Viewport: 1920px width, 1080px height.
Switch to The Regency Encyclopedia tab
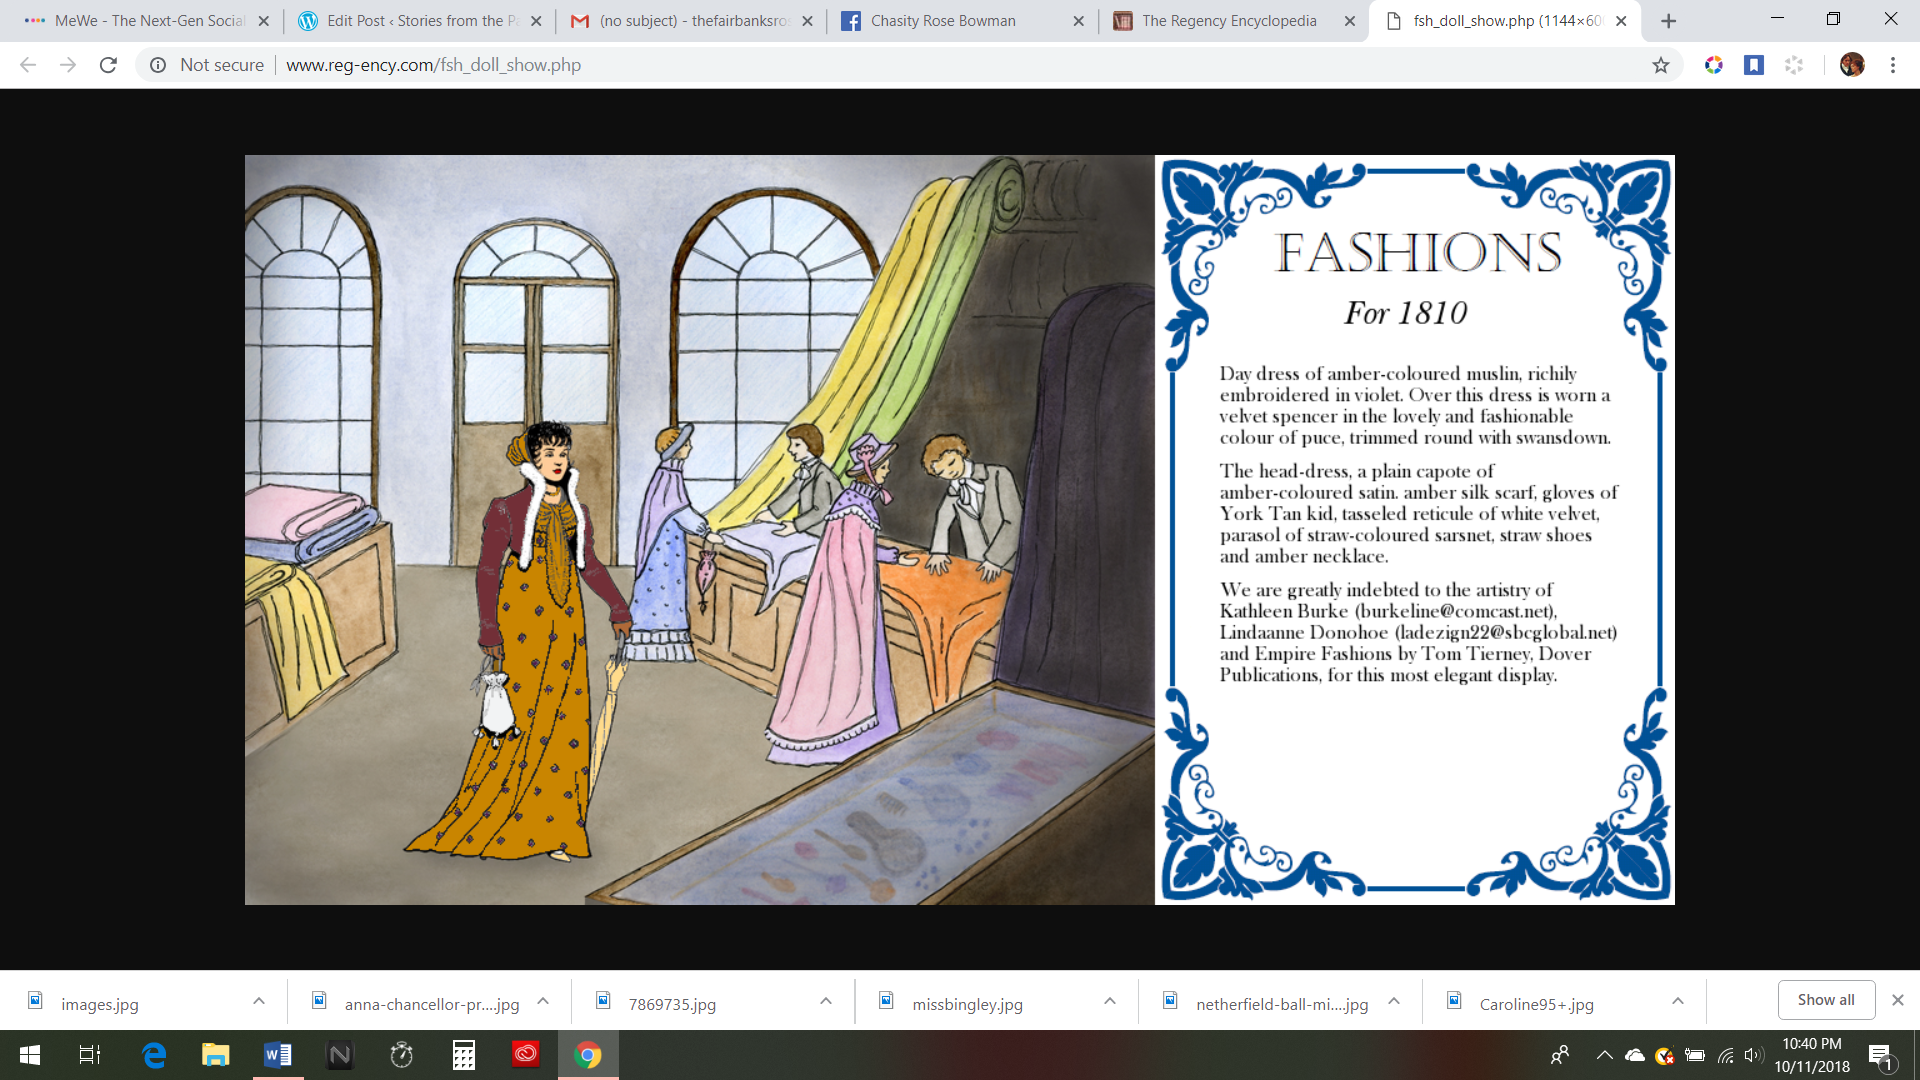coord(1229,21)
